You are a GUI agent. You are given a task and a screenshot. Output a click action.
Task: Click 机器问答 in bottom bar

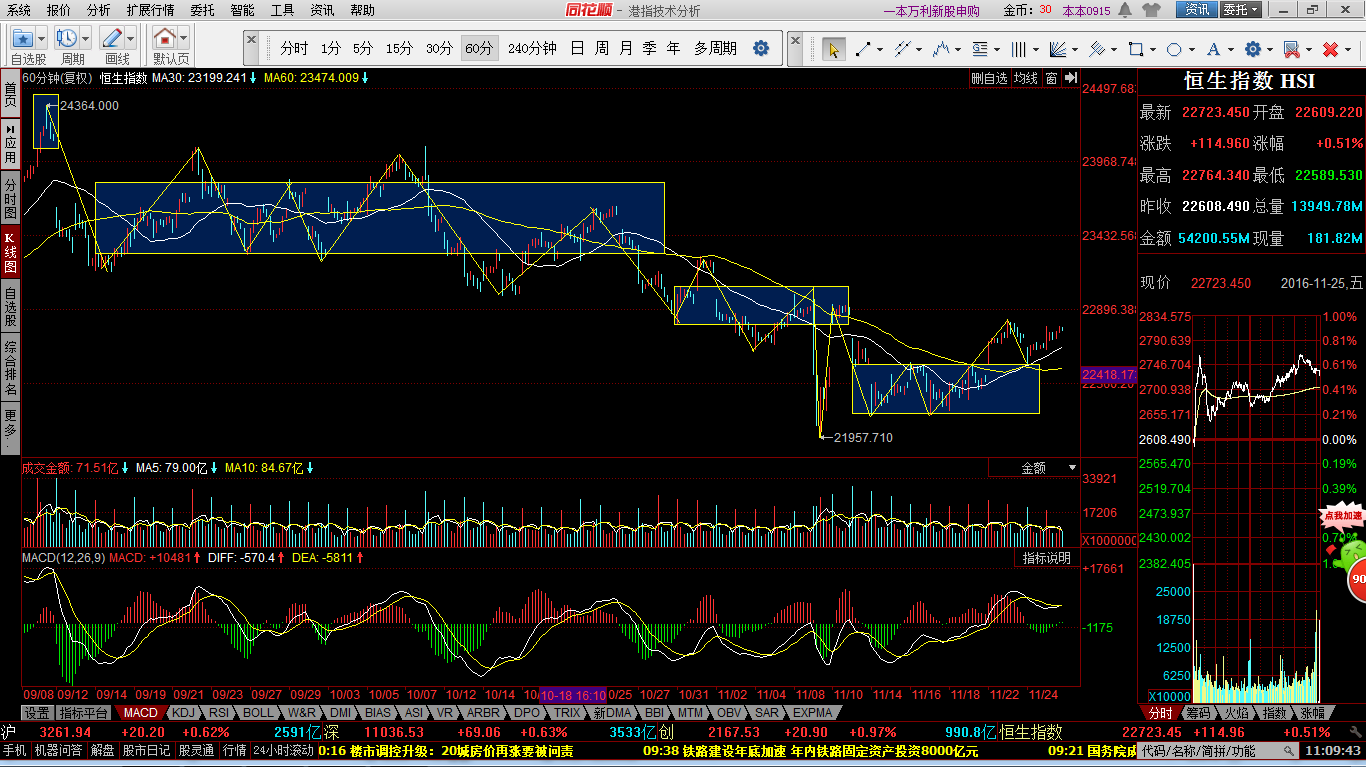point(60,750)
